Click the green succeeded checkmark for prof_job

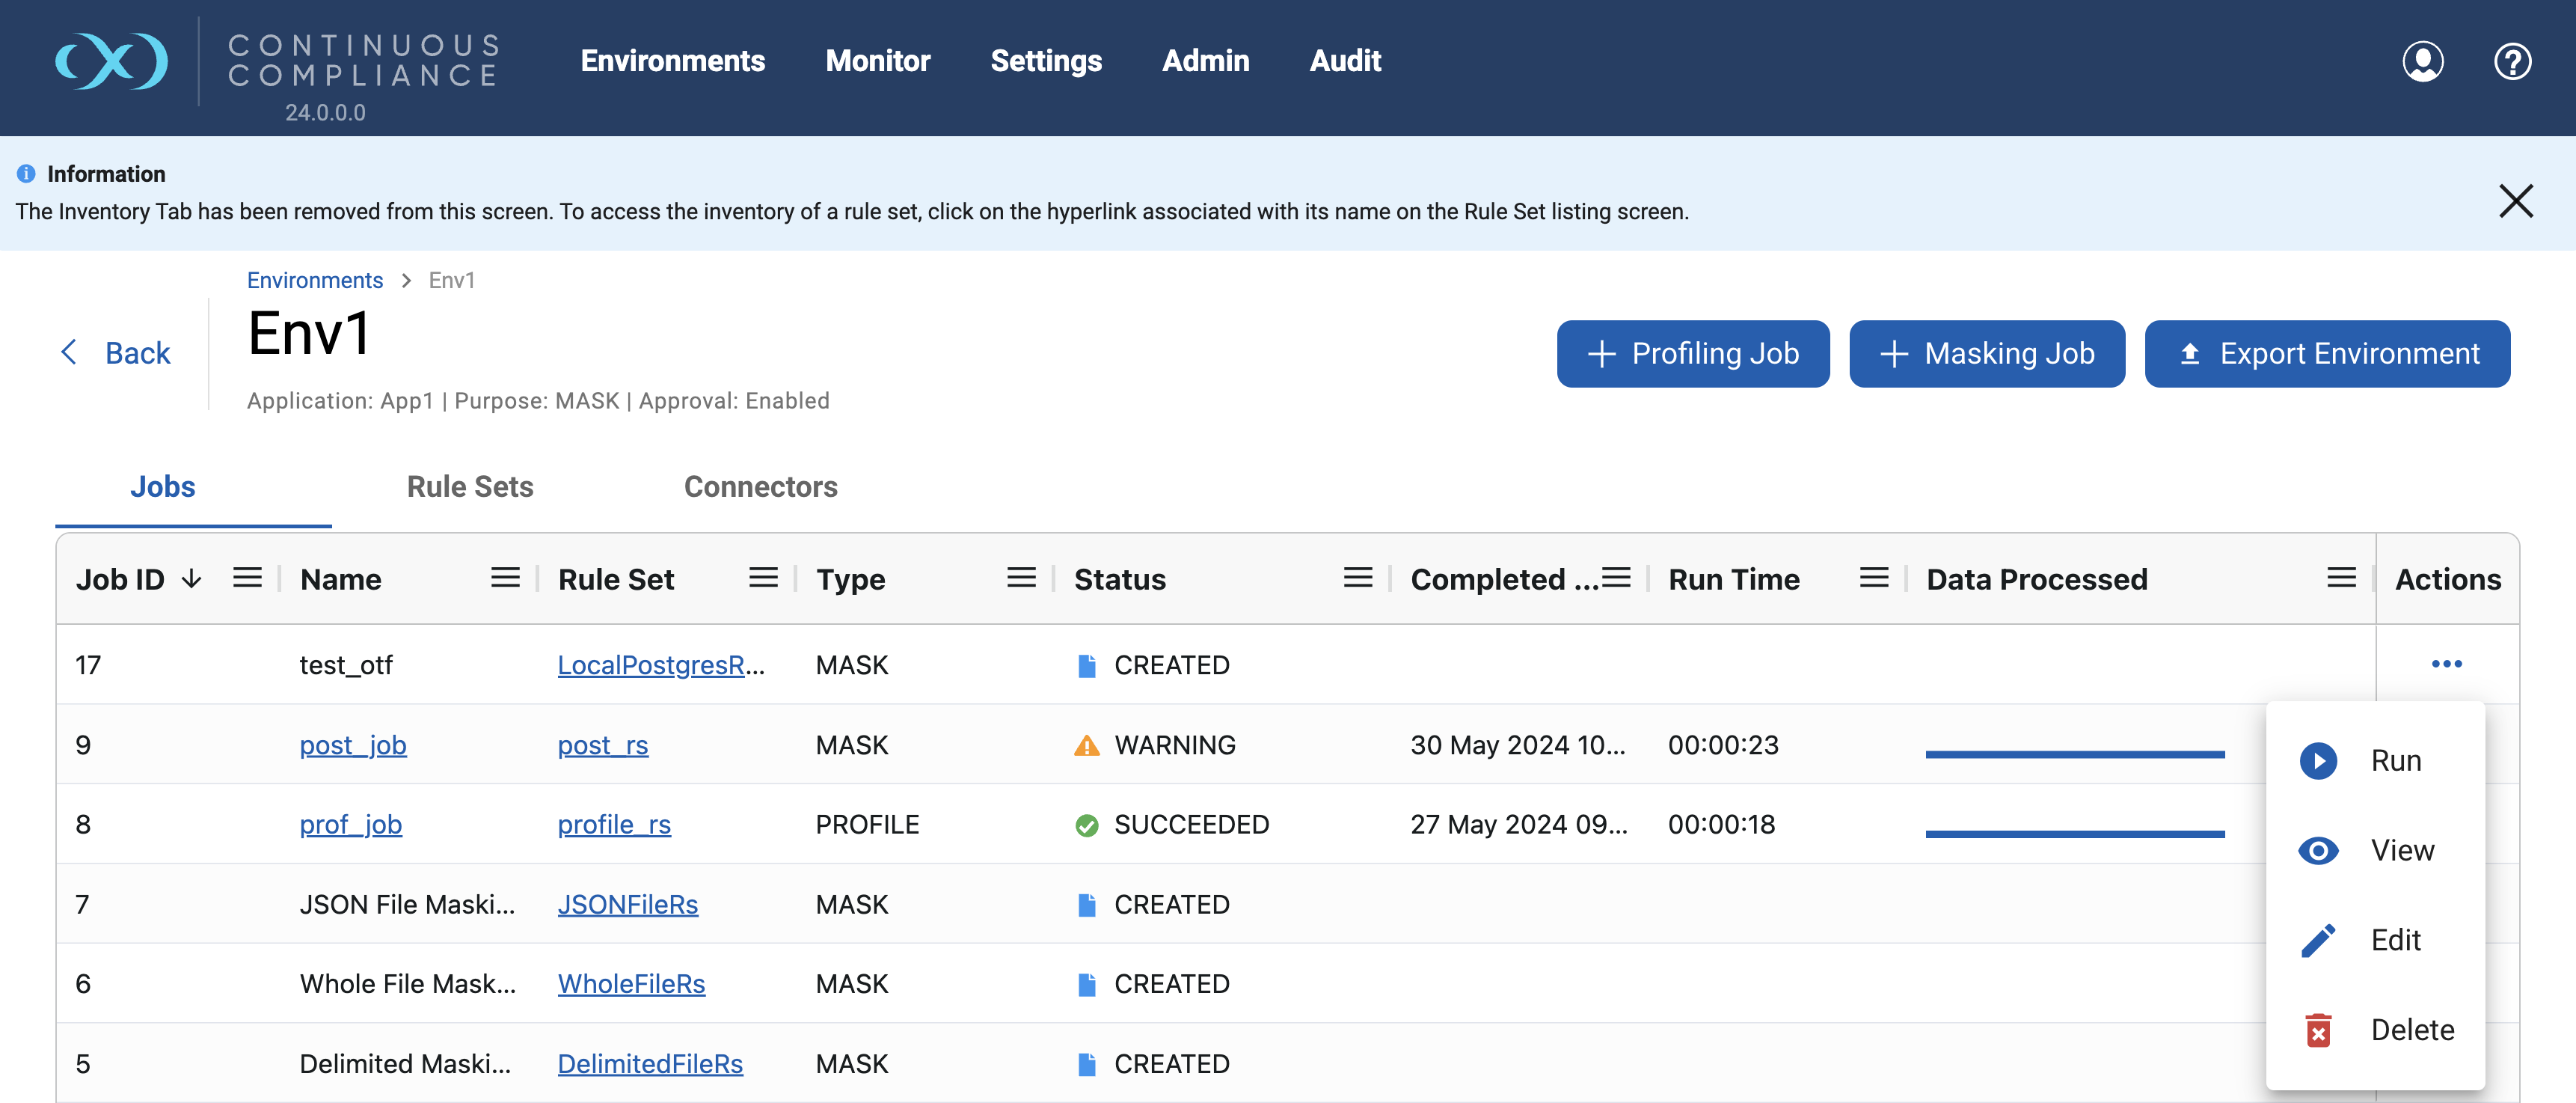[1087, 824]
